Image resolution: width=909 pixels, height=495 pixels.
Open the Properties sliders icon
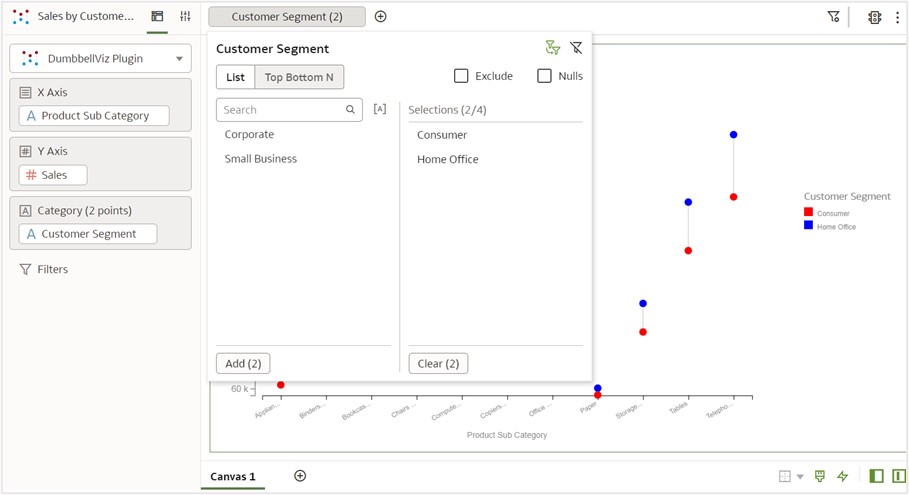coord(185,17)
